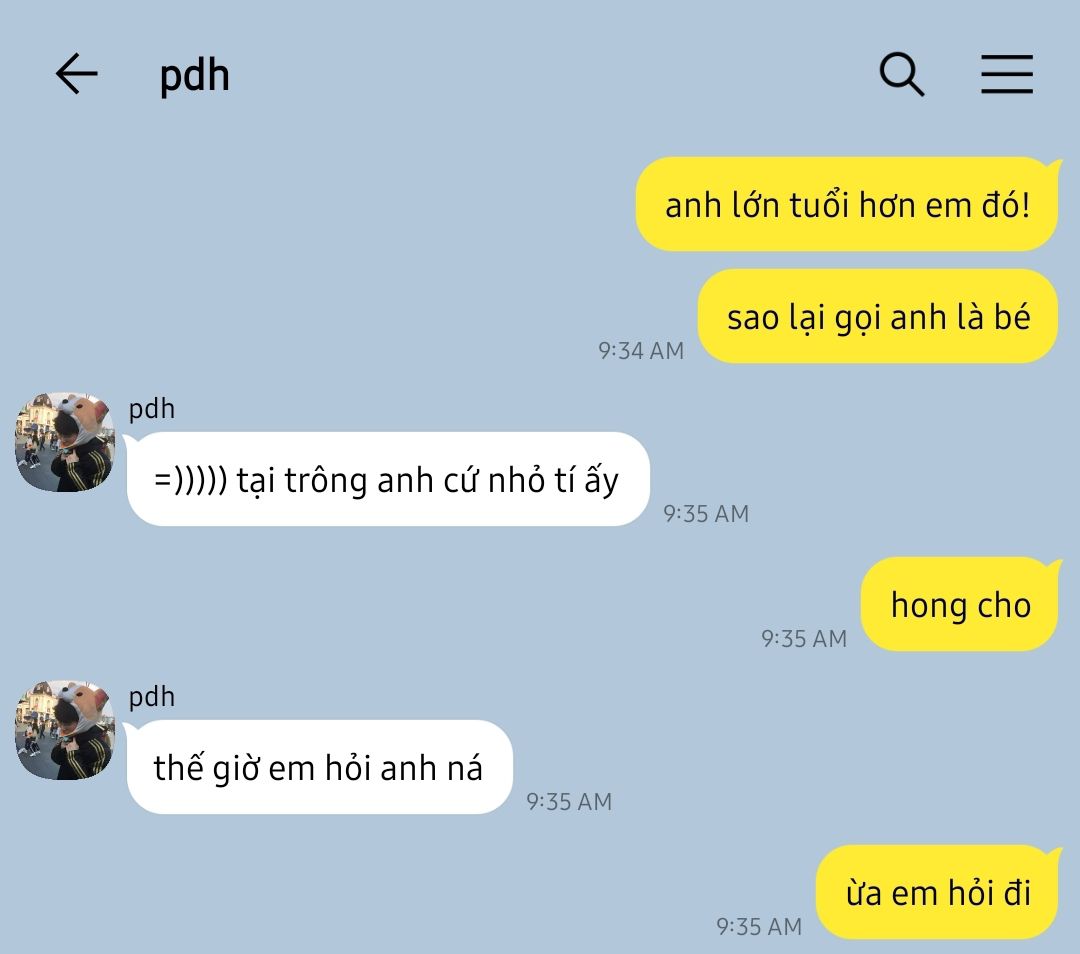This screenshot has width=1080, height=954.
Task: Tap pdh avatar beside second reply
Action: pos(65,730)
